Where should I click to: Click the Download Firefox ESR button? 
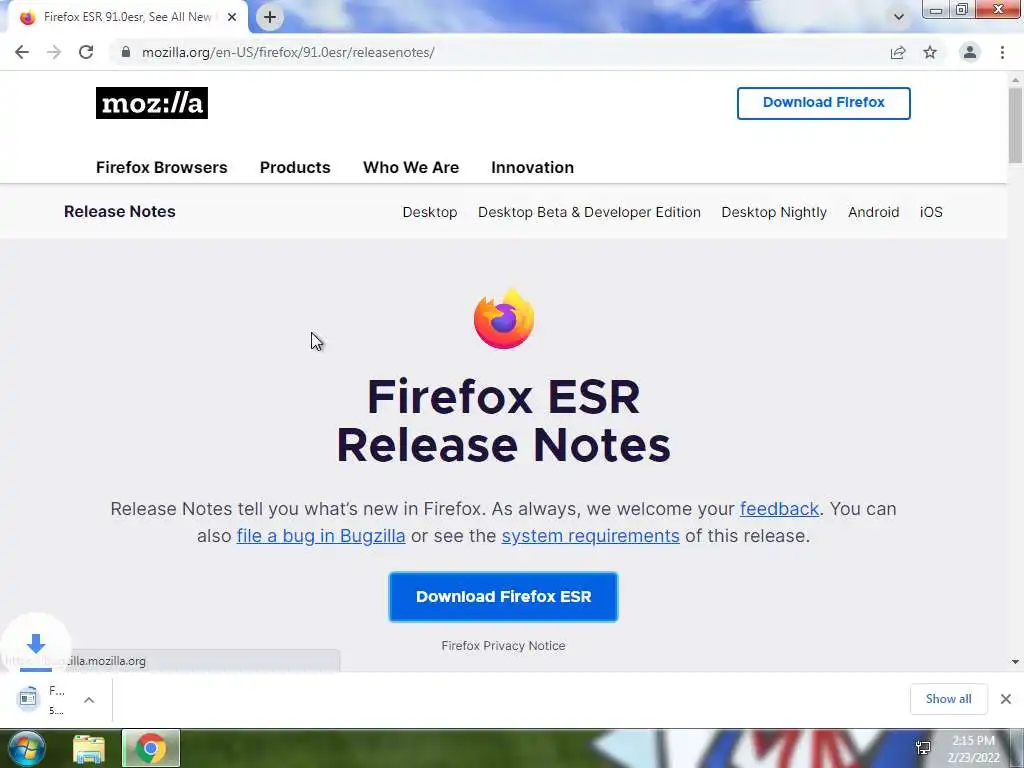click(x=503, y=597)
